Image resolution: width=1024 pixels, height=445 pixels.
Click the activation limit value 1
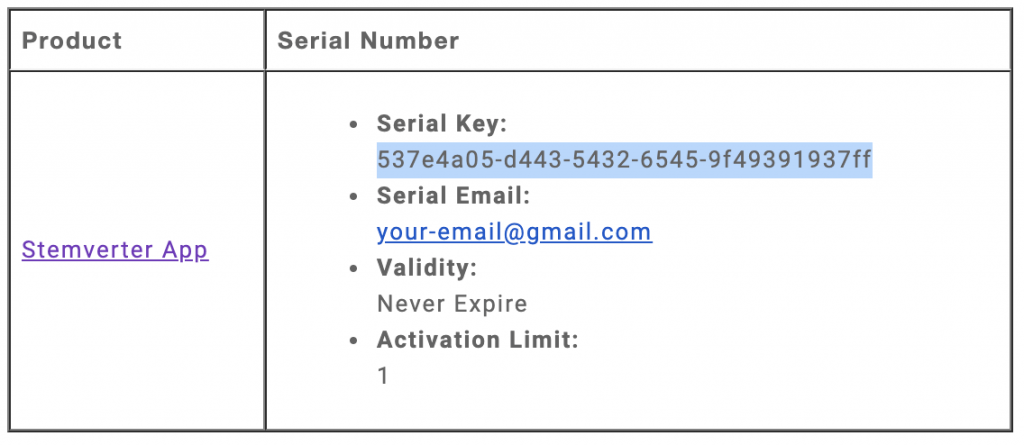point(383,376)
